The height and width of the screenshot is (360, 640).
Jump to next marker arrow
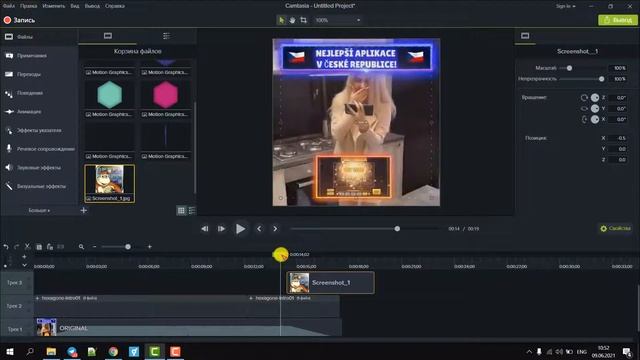click(x=275, y=229)
